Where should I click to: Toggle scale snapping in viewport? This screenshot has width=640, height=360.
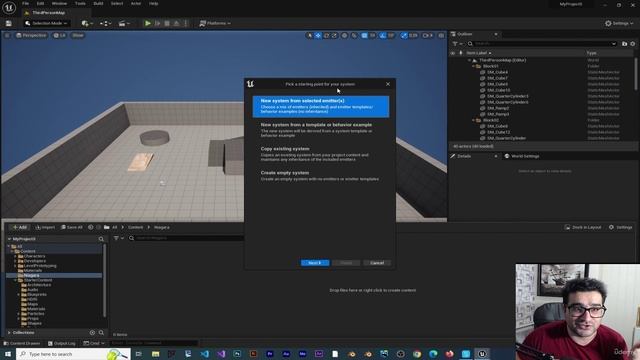coord(404,36)
